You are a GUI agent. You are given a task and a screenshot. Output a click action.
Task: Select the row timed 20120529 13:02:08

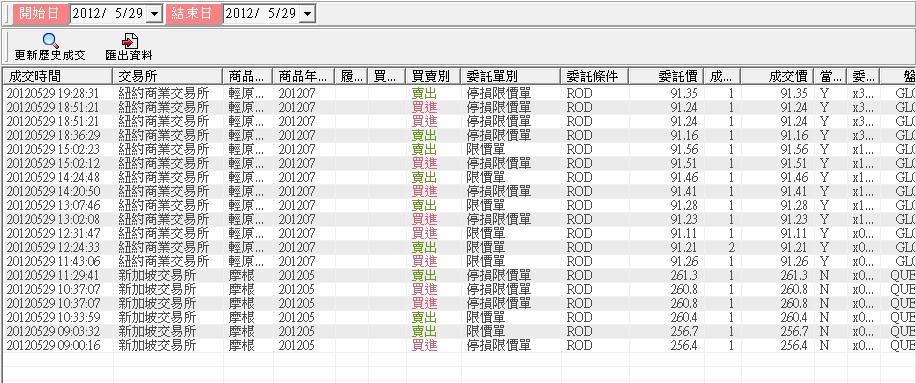point(459,220)
